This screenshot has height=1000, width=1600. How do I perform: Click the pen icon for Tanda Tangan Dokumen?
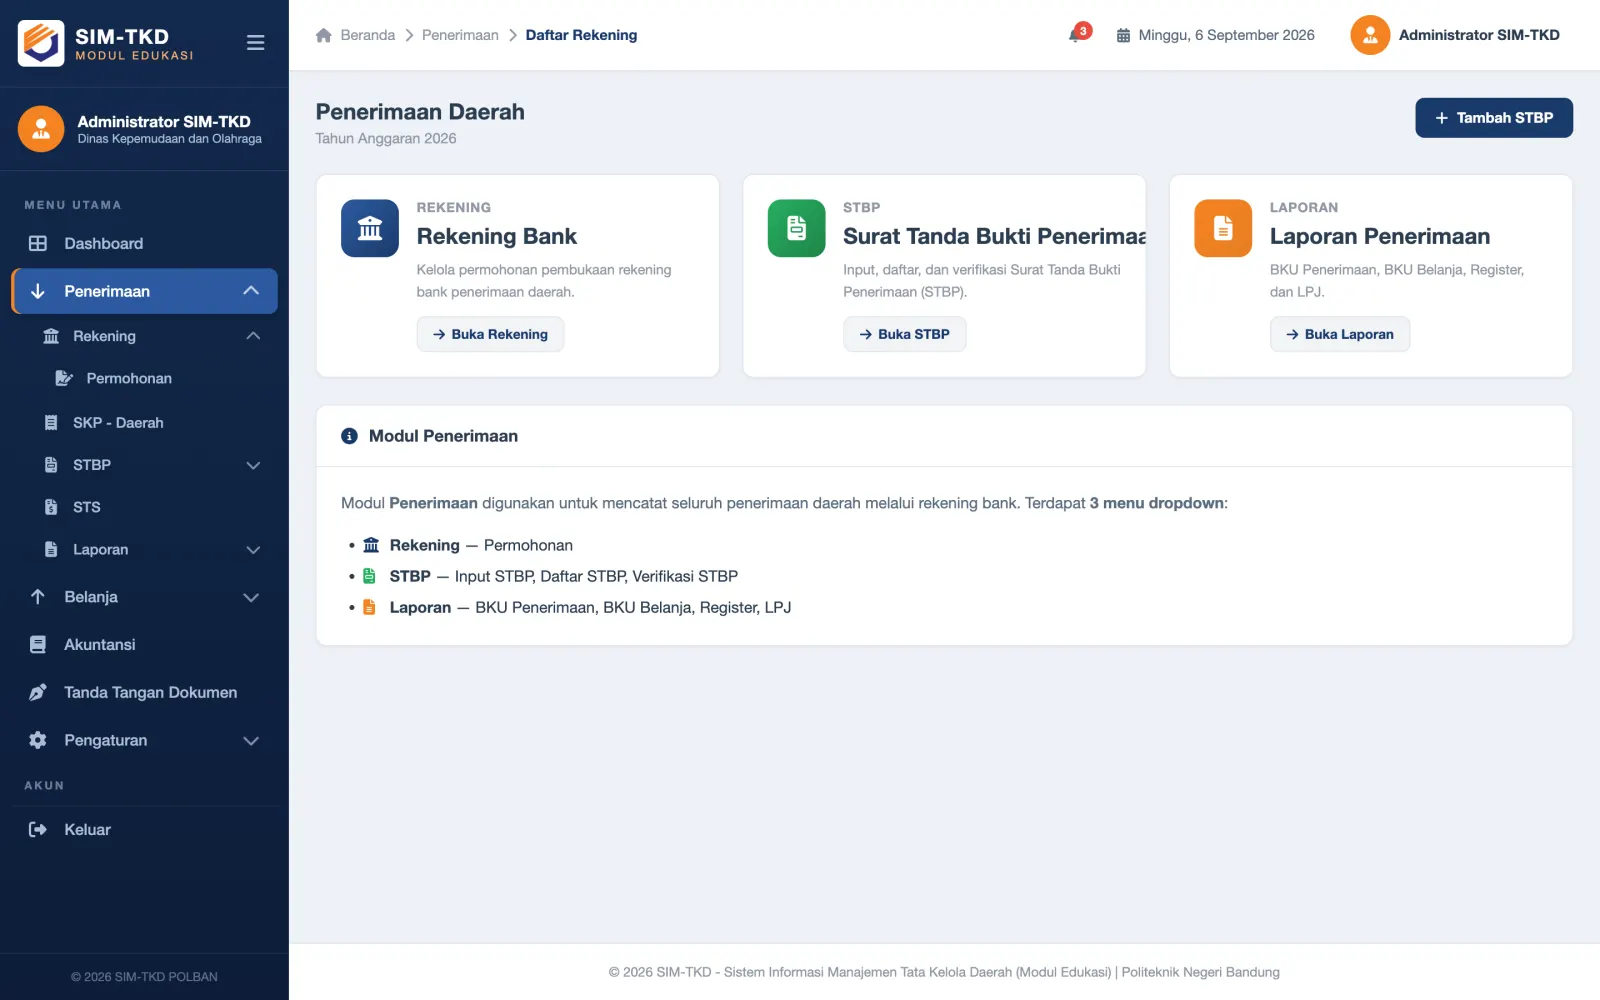[38, 692]
